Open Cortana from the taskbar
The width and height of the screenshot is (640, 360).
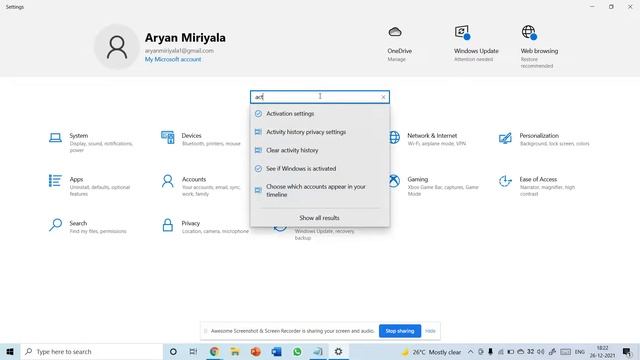pyautogui.click(x=173, y=351)
